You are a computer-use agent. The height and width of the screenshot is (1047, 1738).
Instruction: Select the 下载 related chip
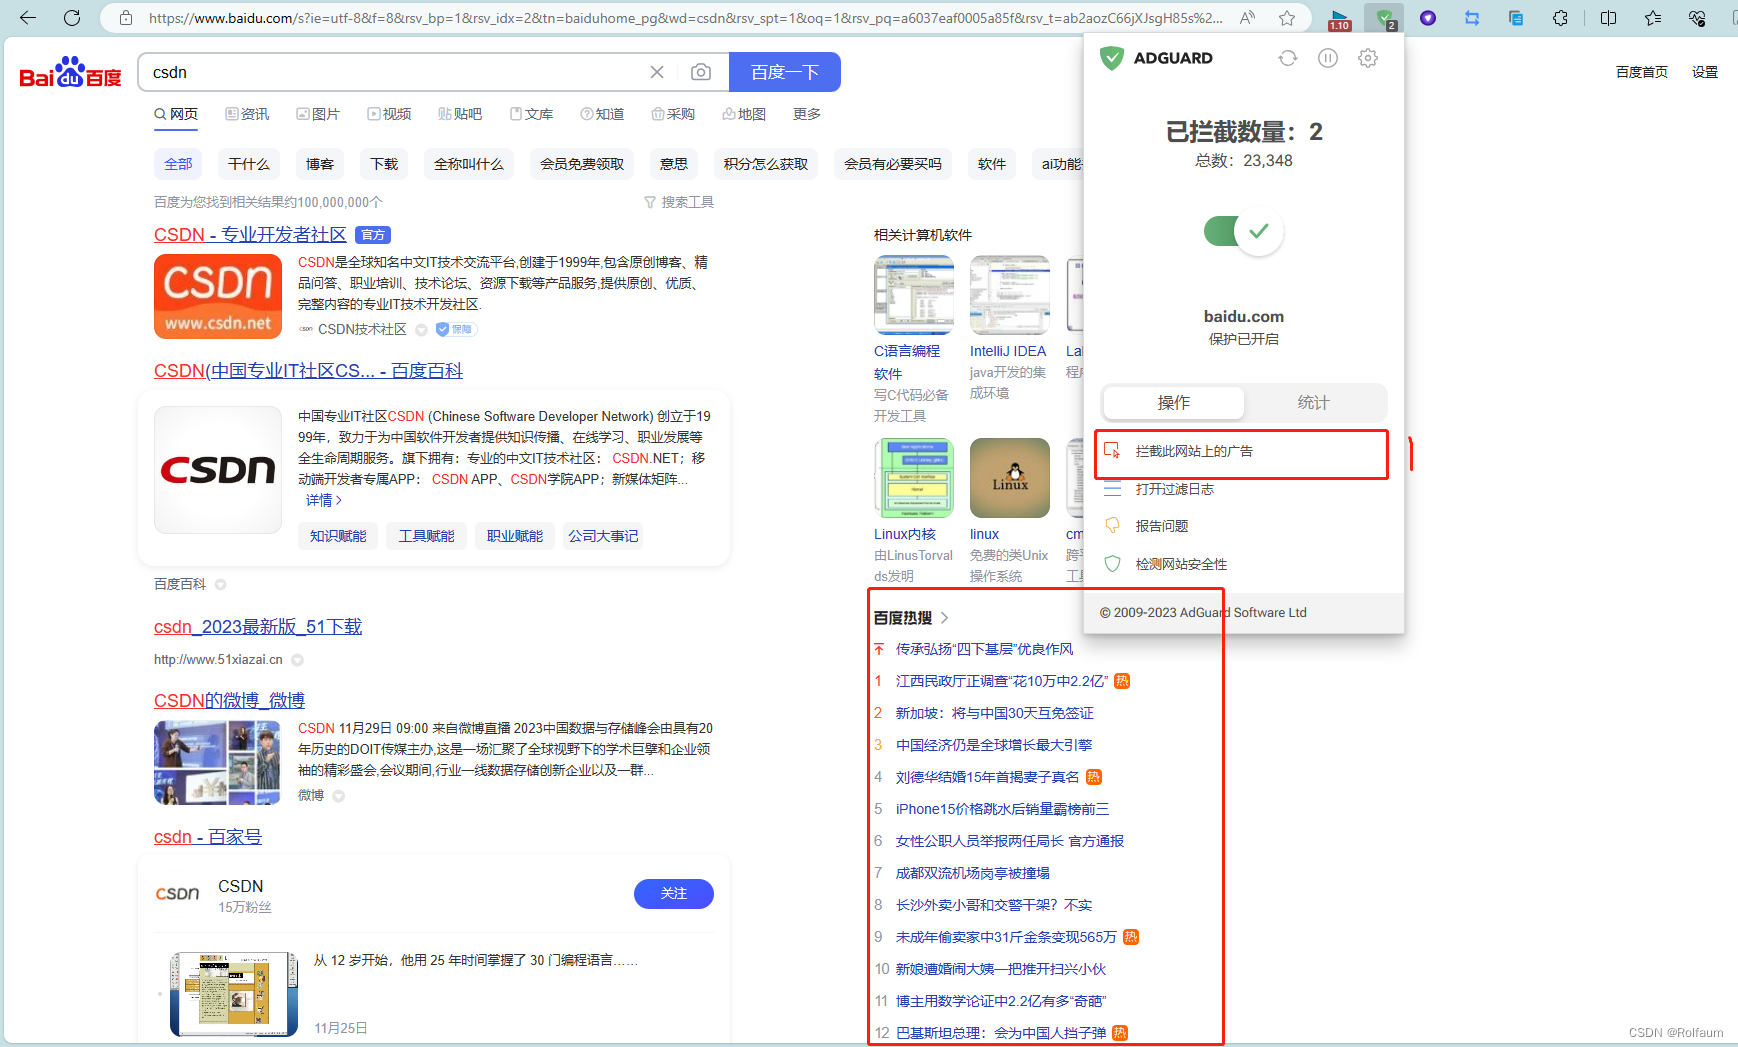384,164
